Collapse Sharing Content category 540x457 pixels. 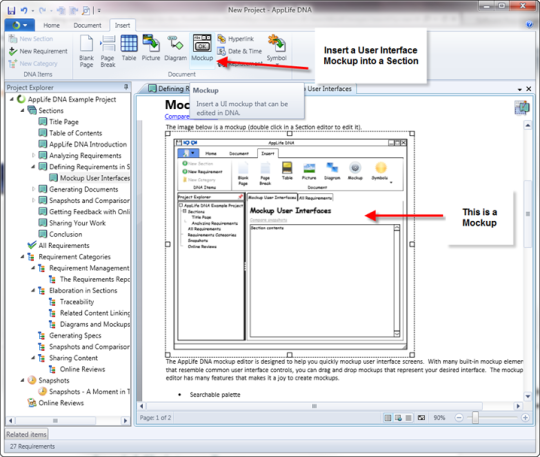point(33,358)
